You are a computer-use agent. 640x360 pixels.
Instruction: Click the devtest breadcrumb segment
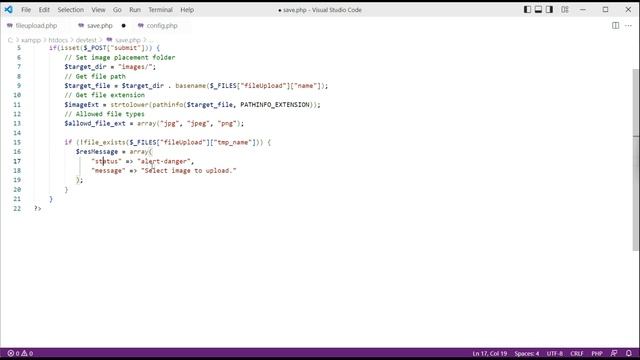coord(86,40)
